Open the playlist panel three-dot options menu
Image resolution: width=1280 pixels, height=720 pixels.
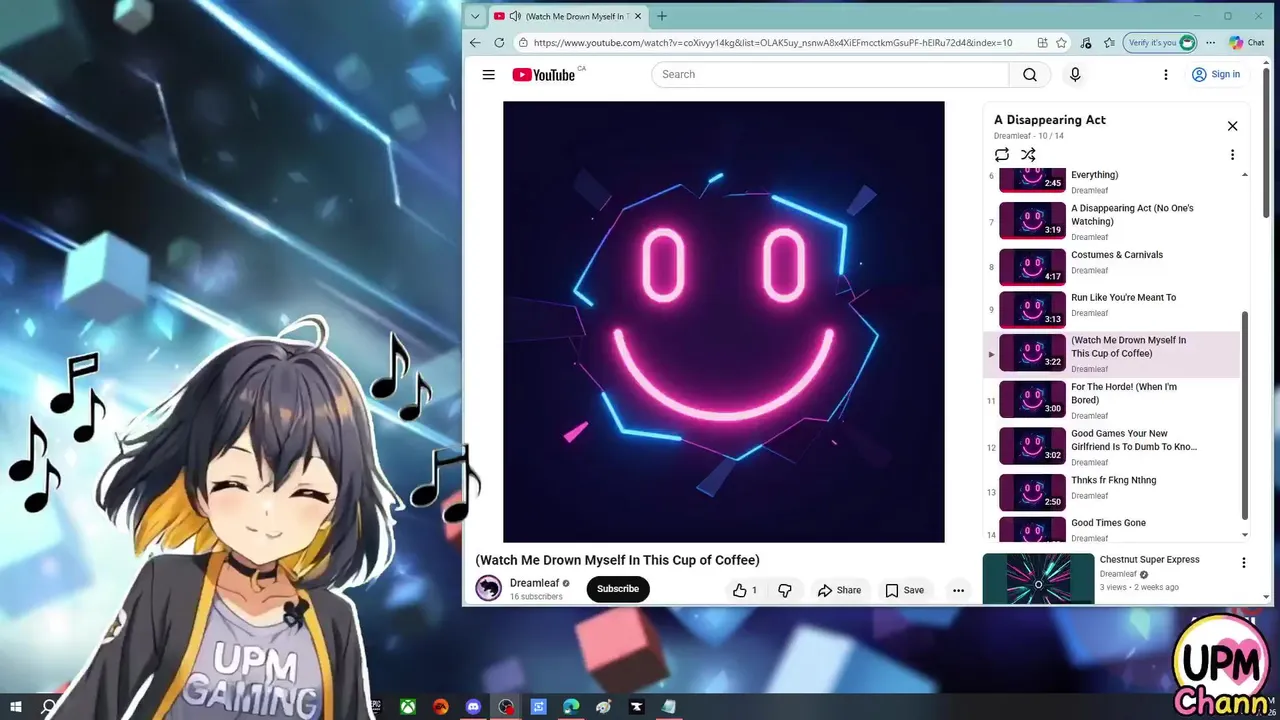[1232, 155]
